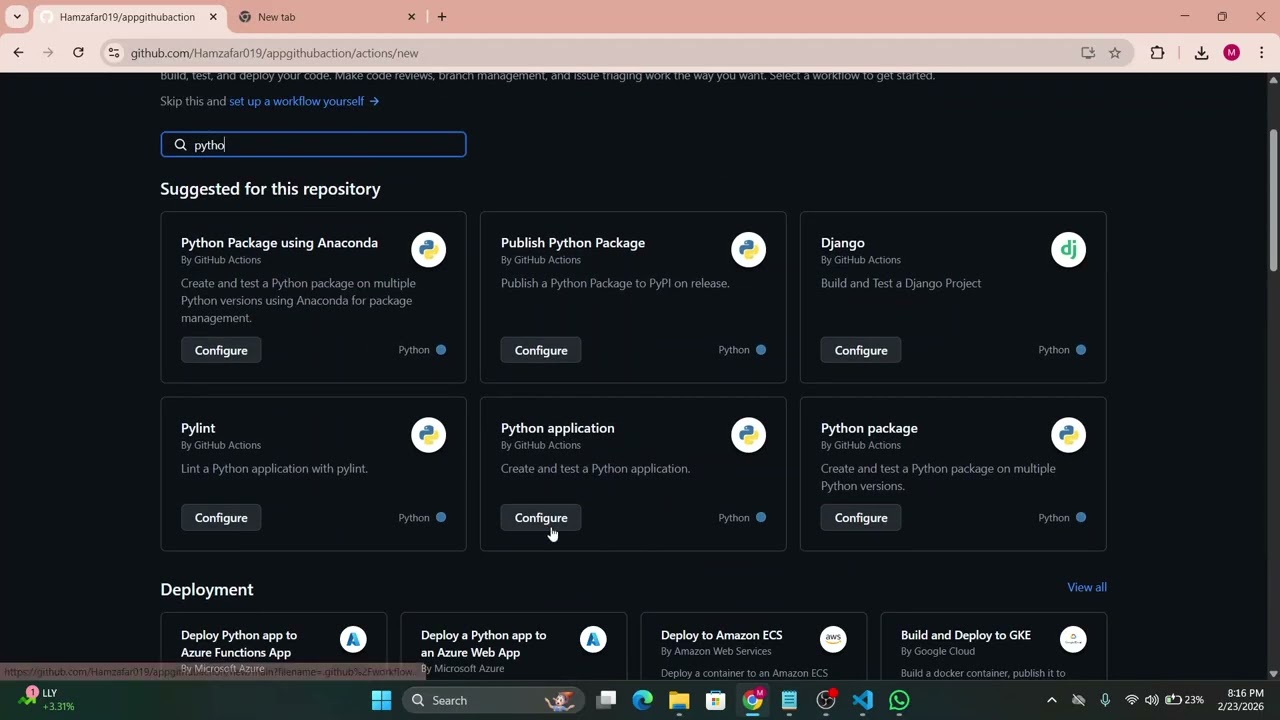Click into the workflow search field
Image resolution: width=1280 pixels, height=720 pixels.
(x=313, y=145)
